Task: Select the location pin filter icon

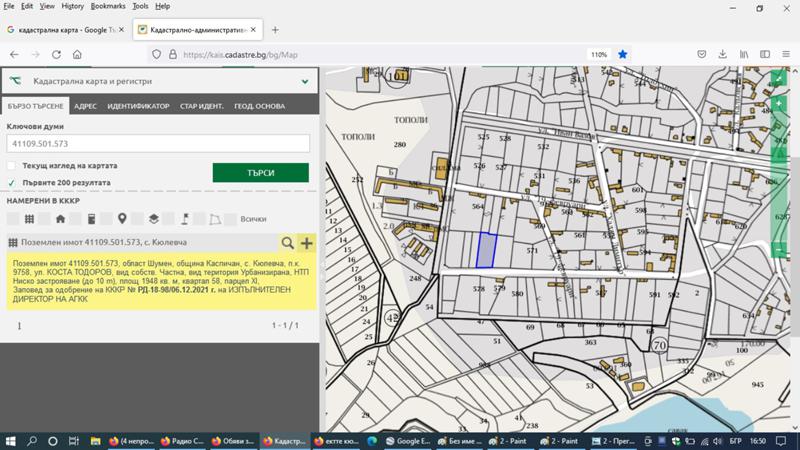Action: coord(122,219)
